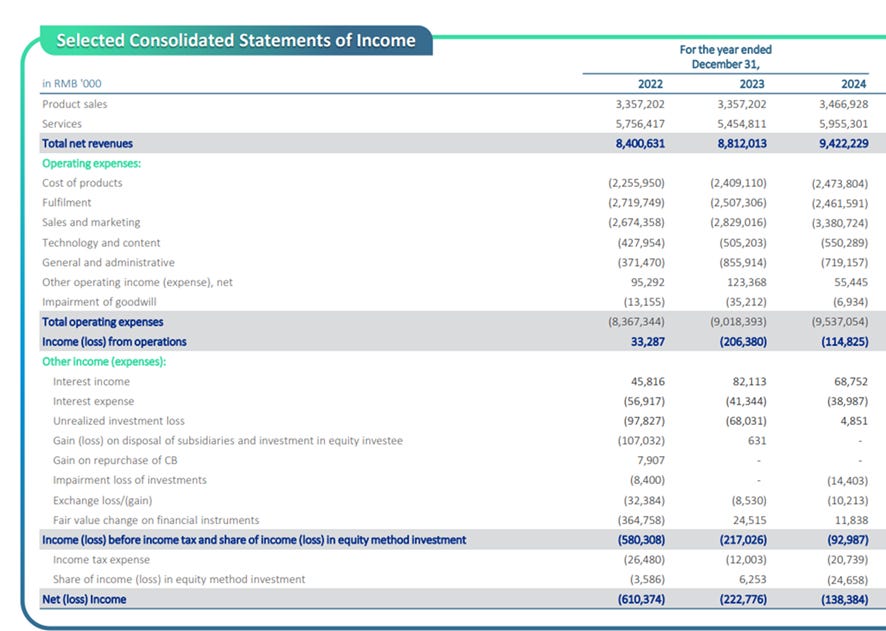Select the 2024 column header
This screenshot has width=886, height=631.
coord(854,84)
